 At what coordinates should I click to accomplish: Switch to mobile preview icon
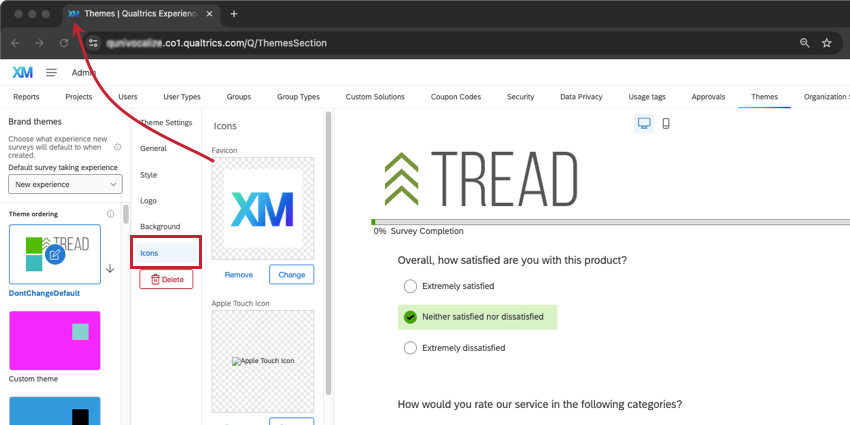point(666,124)
